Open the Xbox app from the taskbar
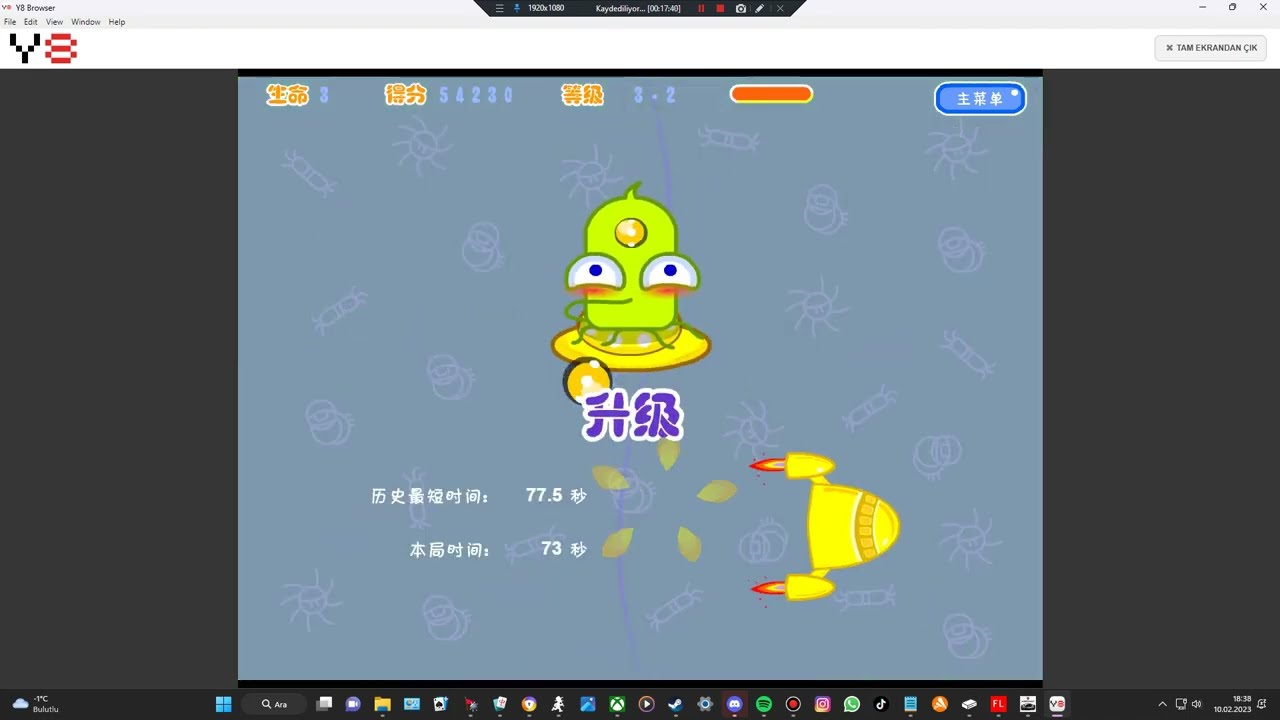This screenshot has width=1280, height=720. tap(617, 704)
